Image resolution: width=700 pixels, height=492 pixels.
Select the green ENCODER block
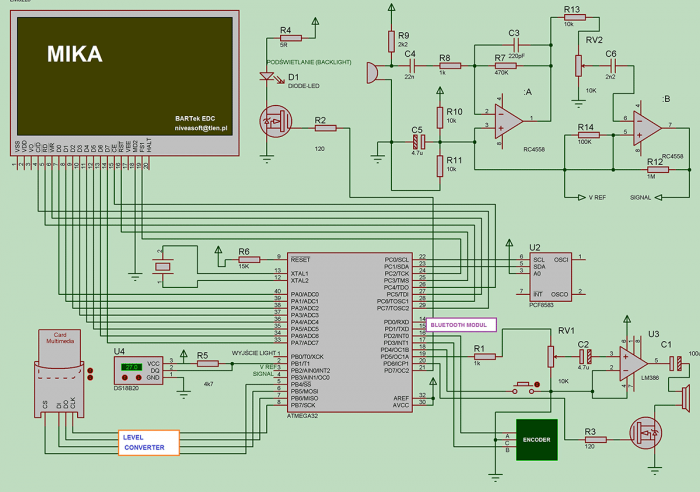tap(535, 438)
